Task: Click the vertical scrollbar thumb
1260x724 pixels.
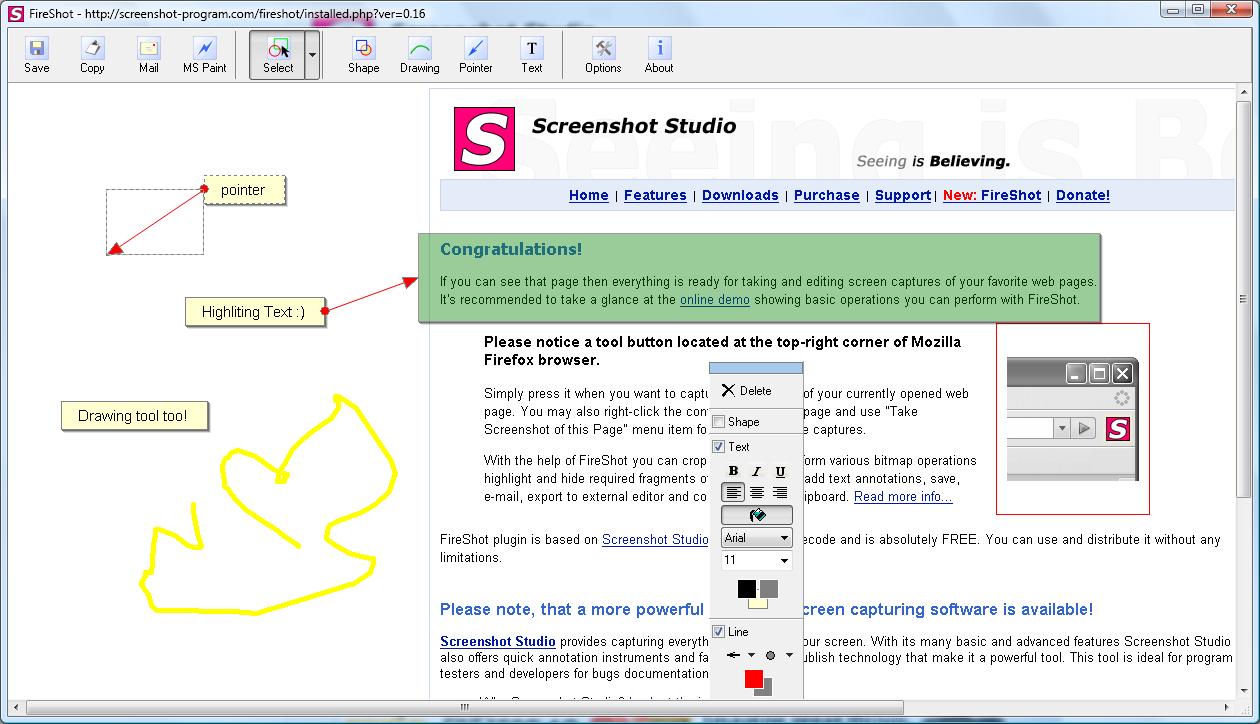Action: [x=1244, y=298]
